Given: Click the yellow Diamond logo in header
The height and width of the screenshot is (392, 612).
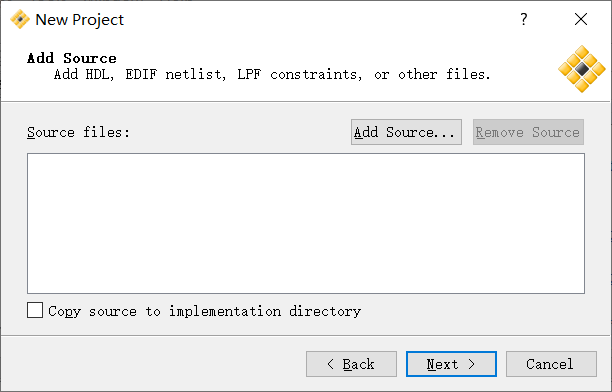Looking at the screenshot, I should point(582,69).
